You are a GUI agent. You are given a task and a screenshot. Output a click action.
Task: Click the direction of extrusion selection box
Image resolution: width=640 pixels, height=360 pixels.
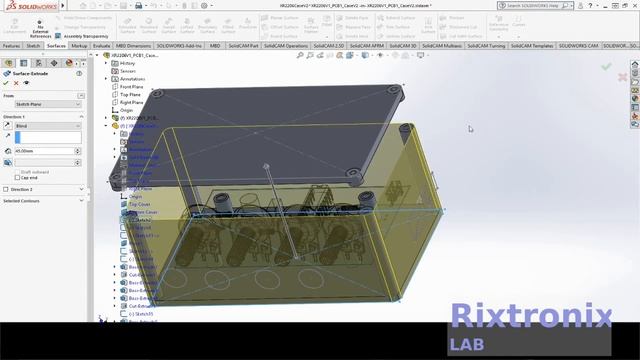pyautogui.click(x=48, y=137)
